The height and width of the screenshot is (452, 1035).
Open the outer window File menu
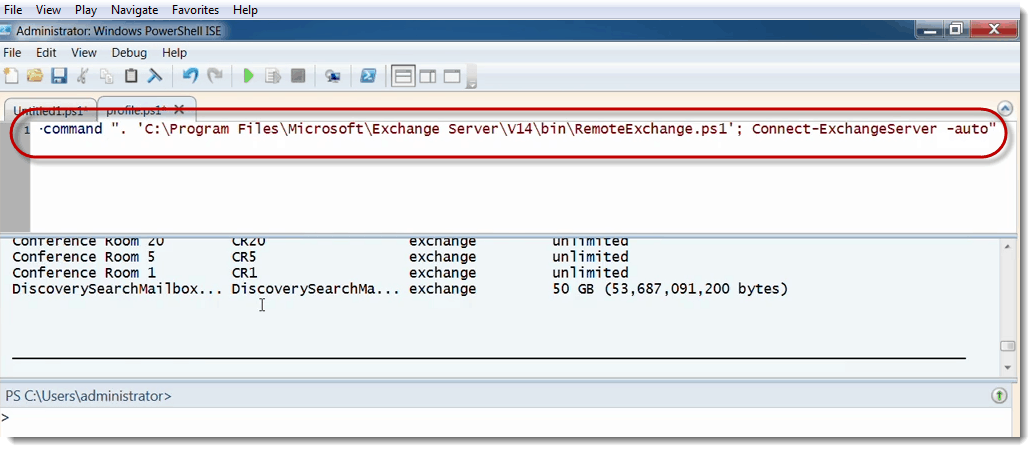click(x=13, y=10)
